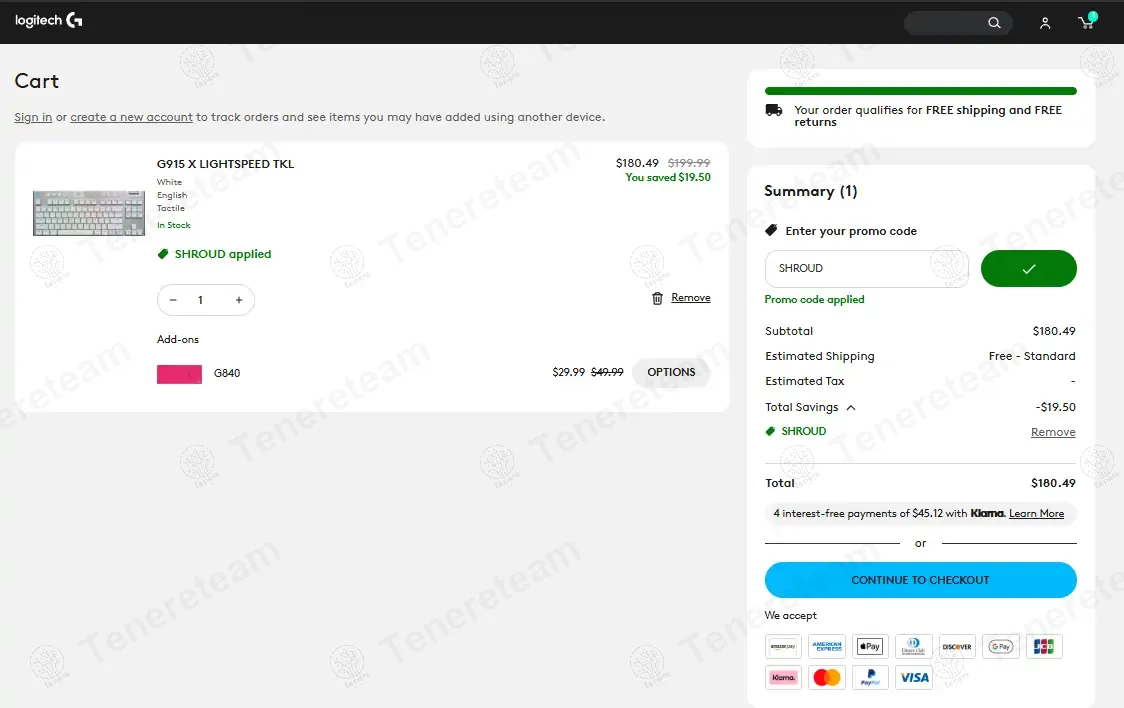Apply promo code with green checkmark button
Screen dimensions: 1124x708
click(1028, 269)
